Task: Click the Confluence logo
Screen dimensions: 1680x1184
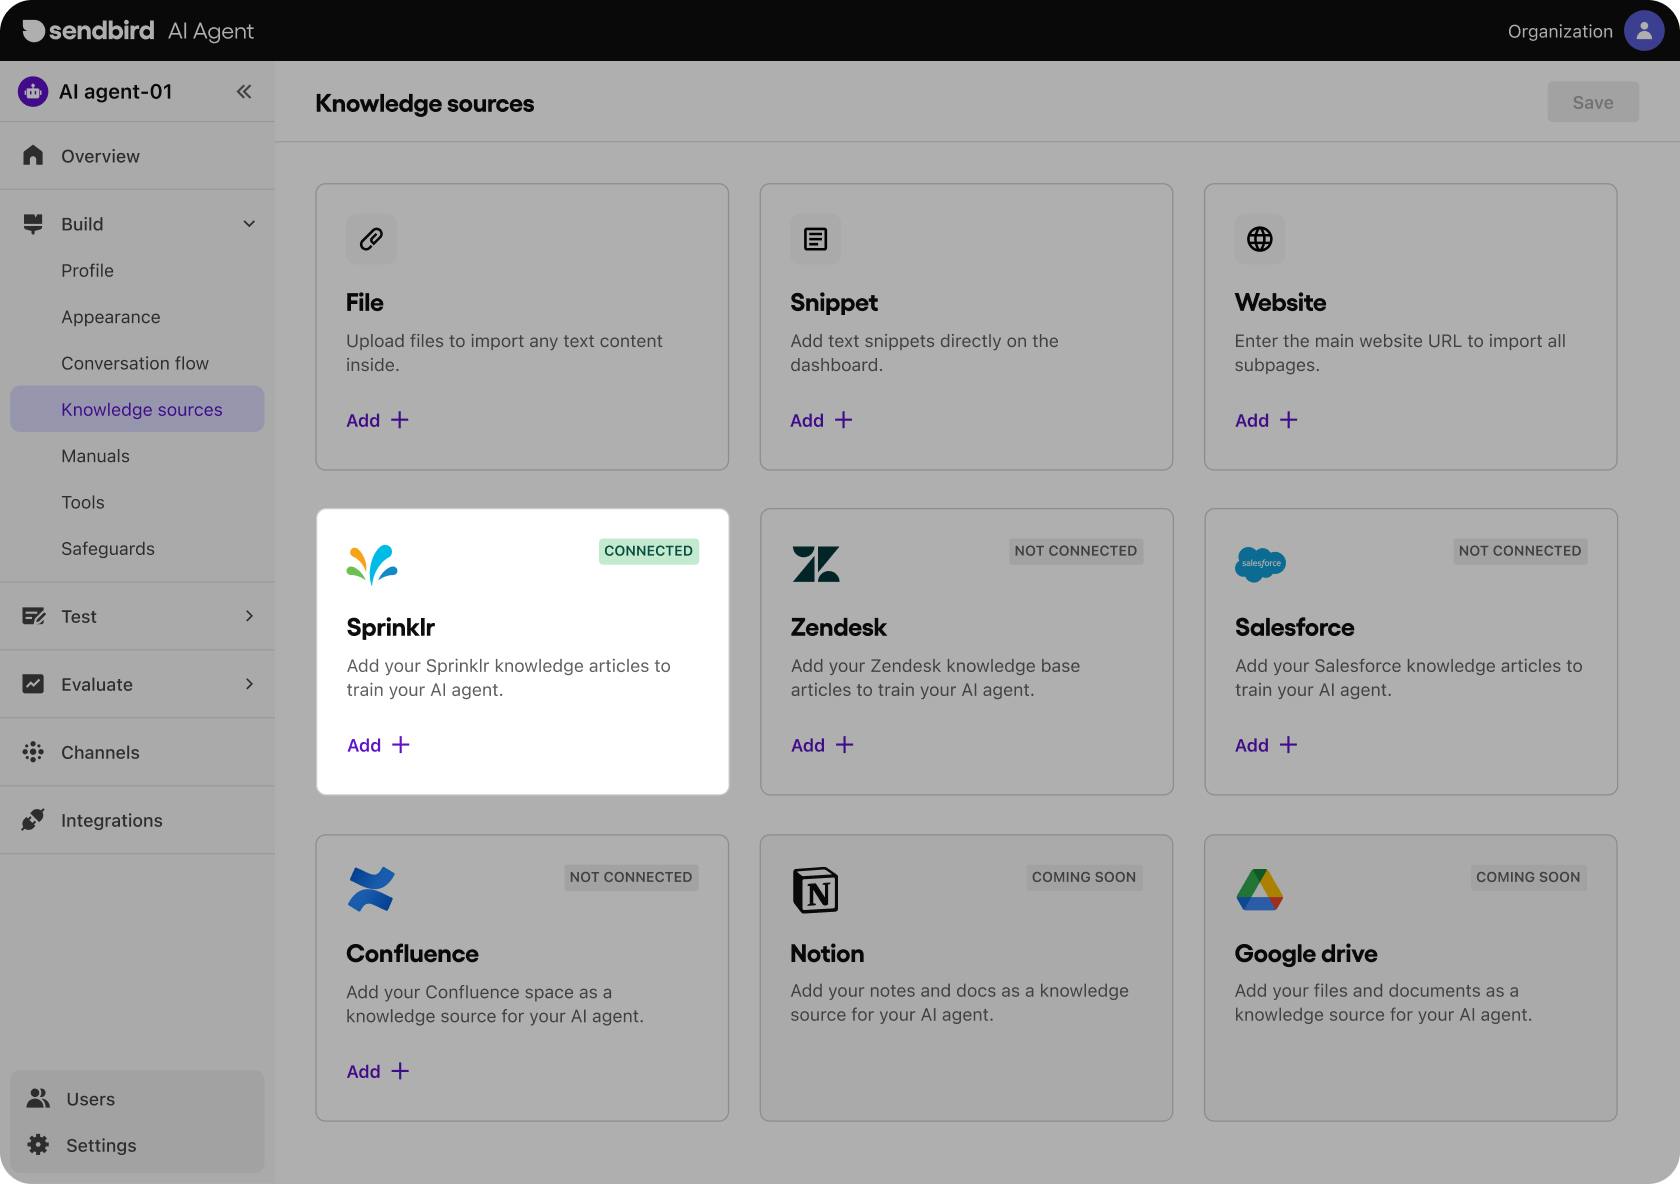Action: pos(371,889)
